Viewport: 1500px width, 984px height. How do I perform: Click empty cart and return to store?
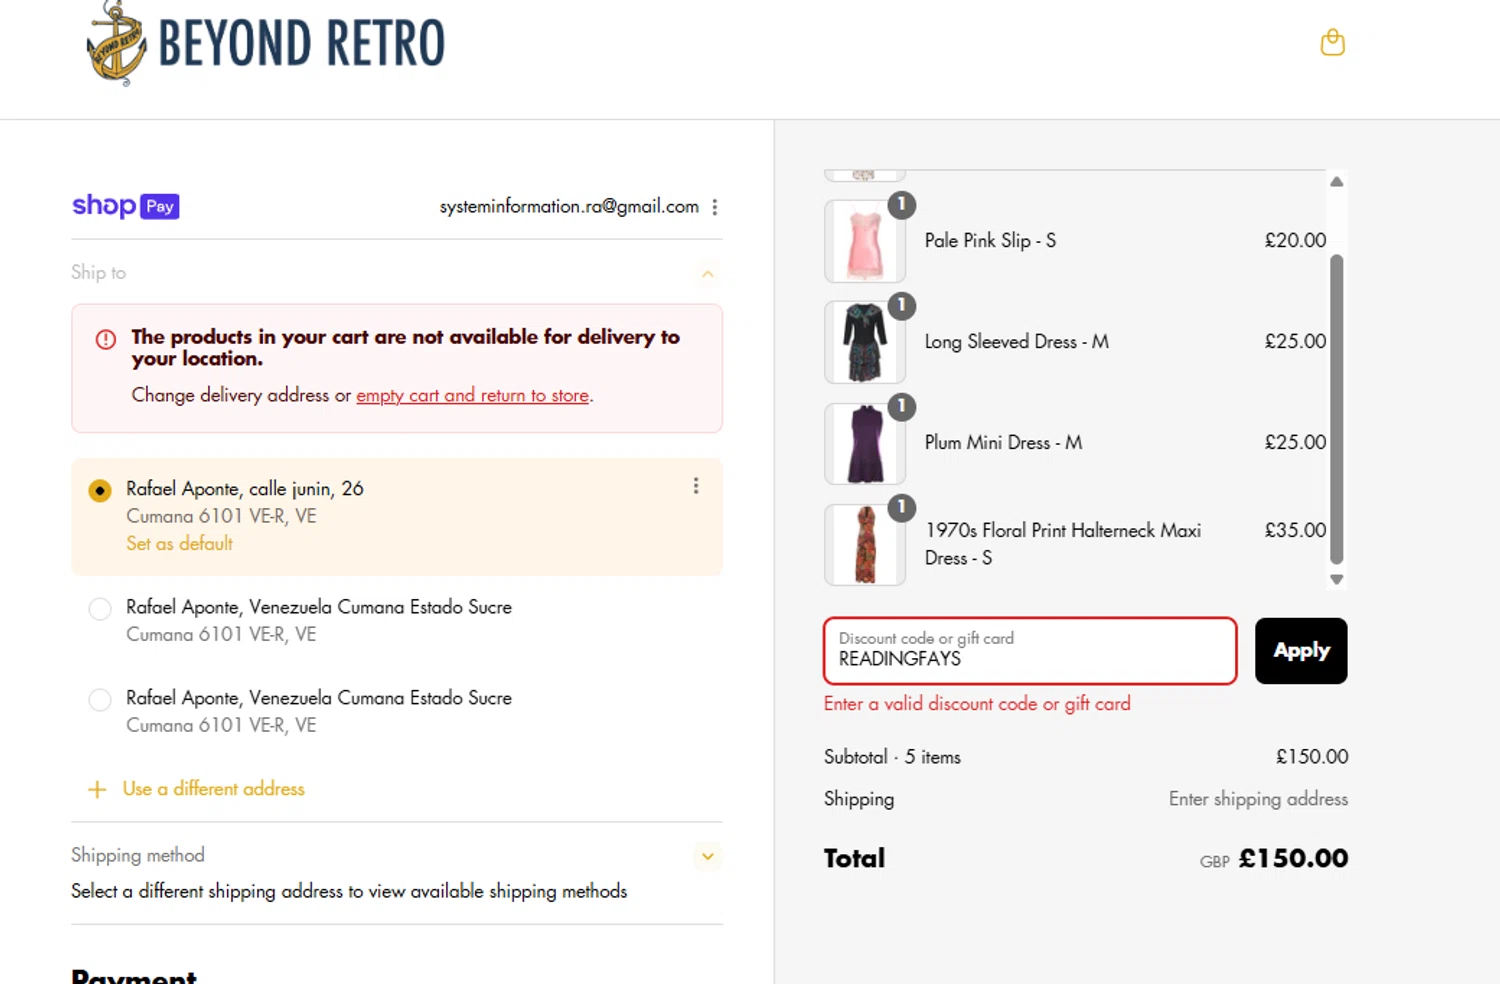[473, 396]
